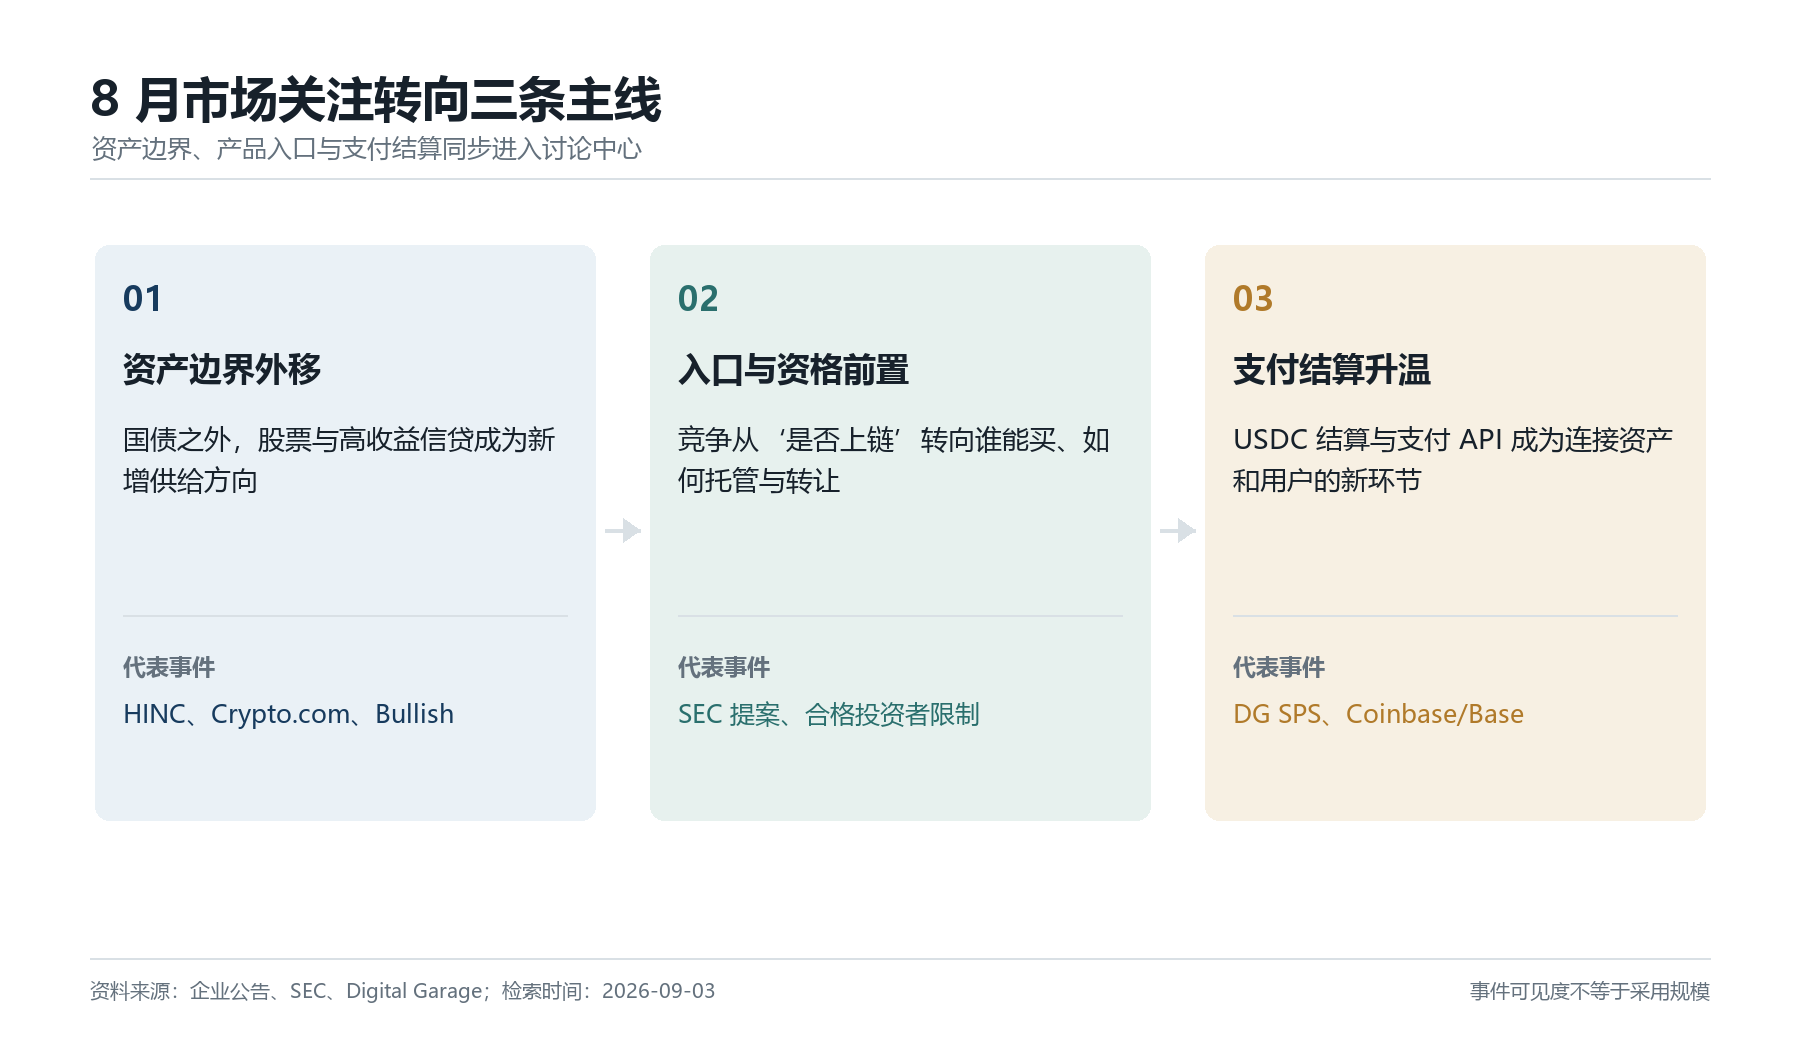The height and width of the screenshot is (1050, 1800).
Task: Click the USDC 结算与支付 API description
Action: pos(1453,460)
